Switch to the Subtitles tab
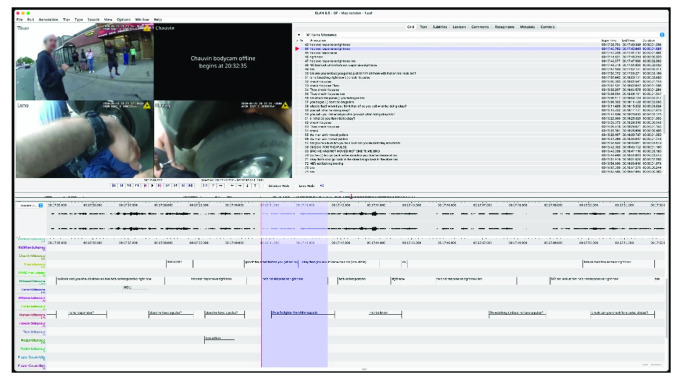 pos(440,27)
